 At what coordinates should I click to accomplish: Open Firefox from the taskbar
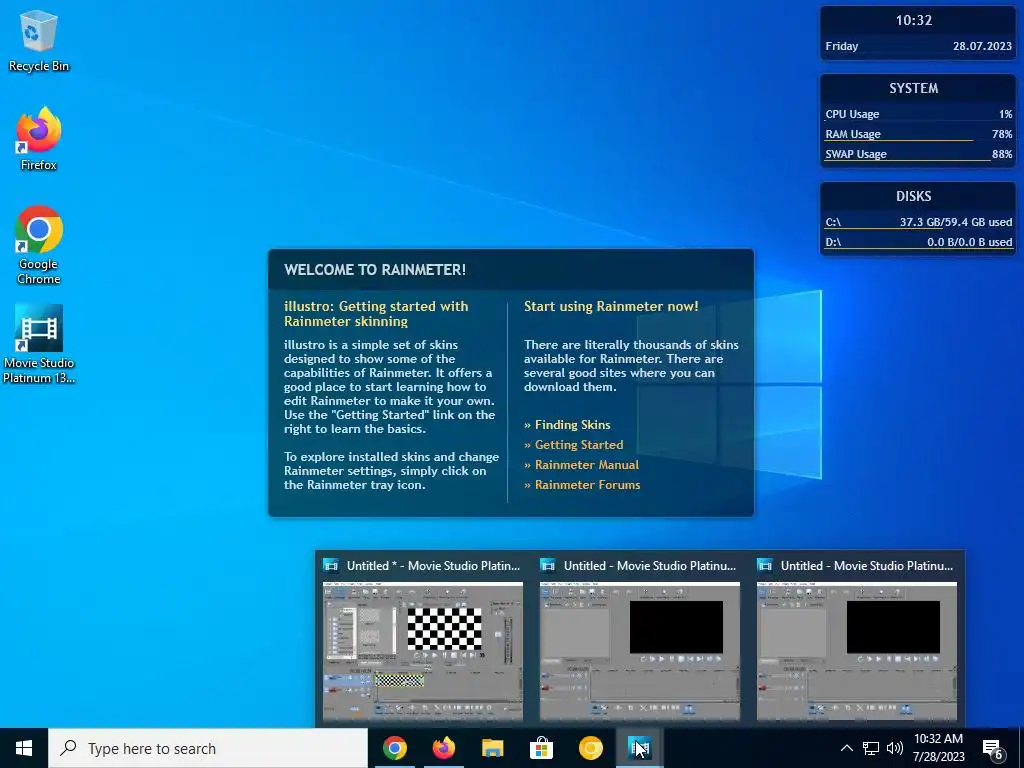click(443, 748)
